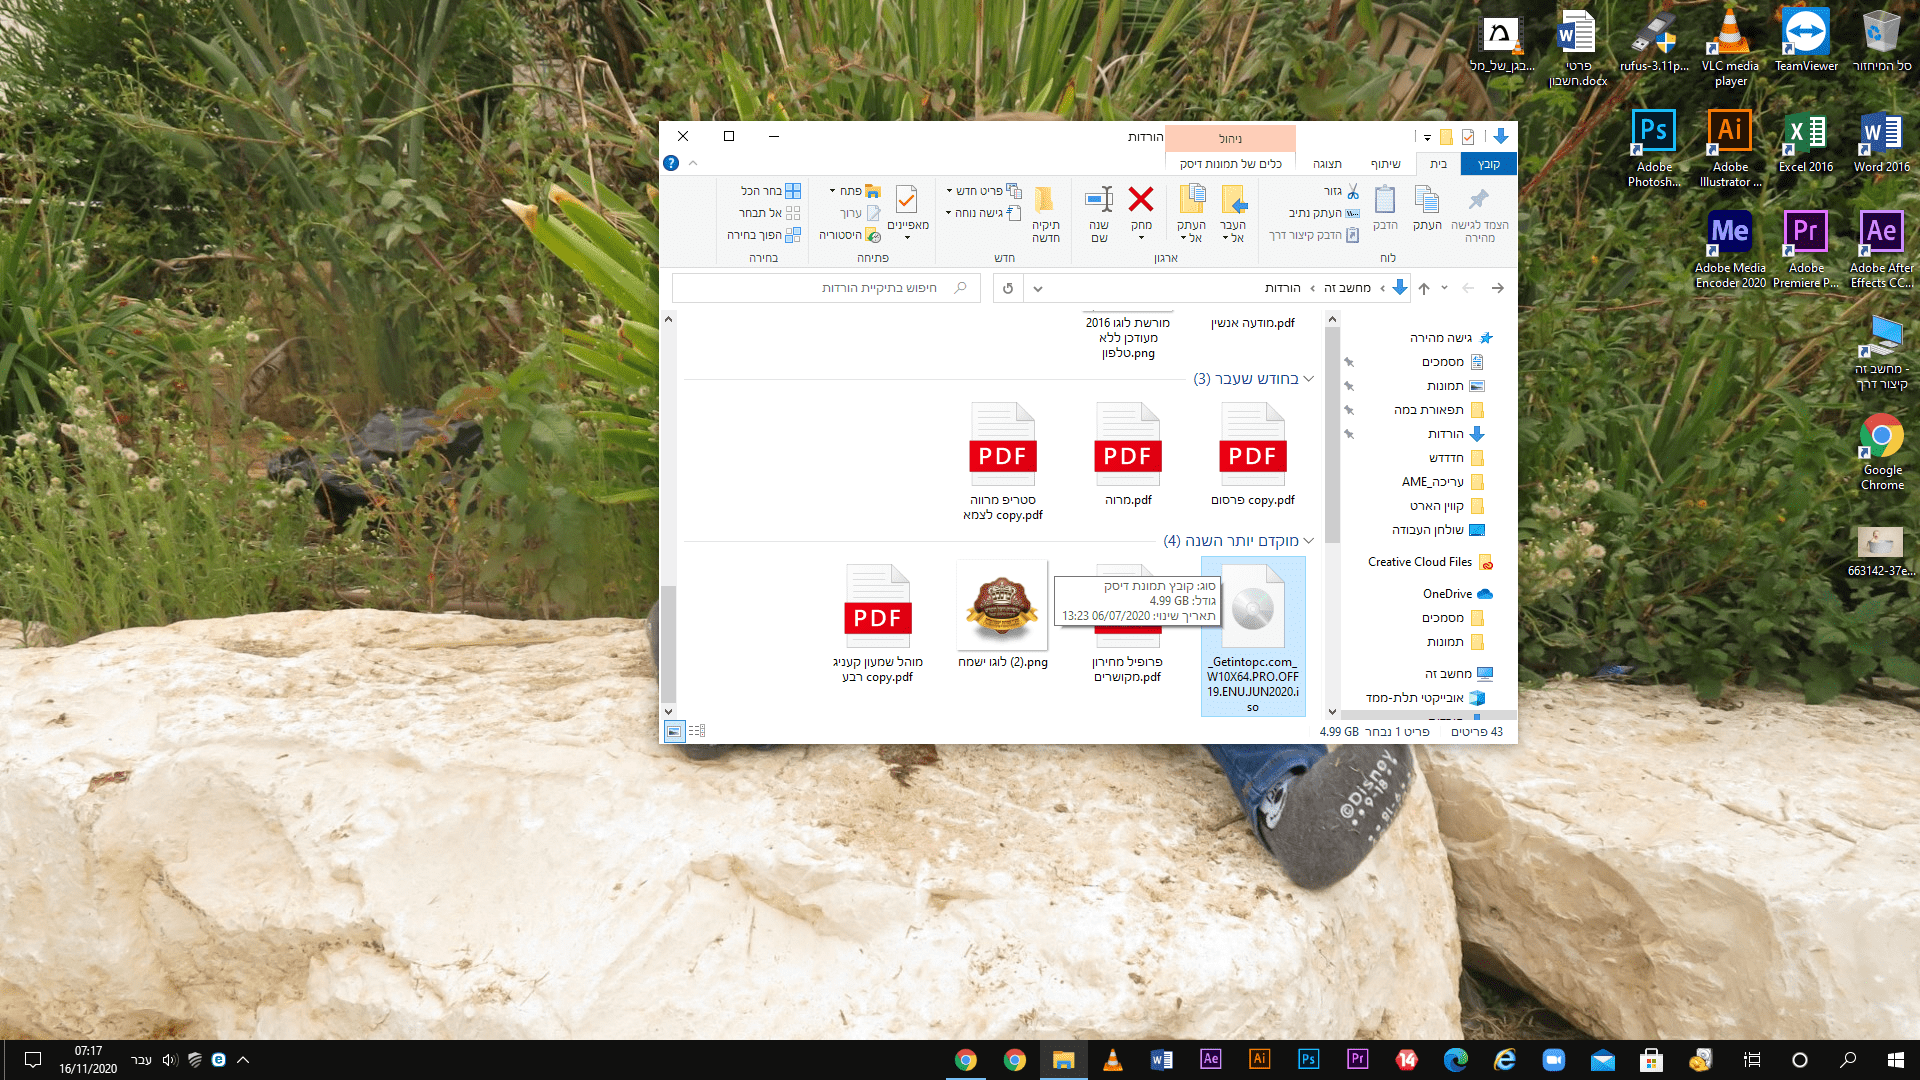1920x1080 pixels.
Task: Open the View (תצוגה) ribbon tab
Action: coord(1327,164)
